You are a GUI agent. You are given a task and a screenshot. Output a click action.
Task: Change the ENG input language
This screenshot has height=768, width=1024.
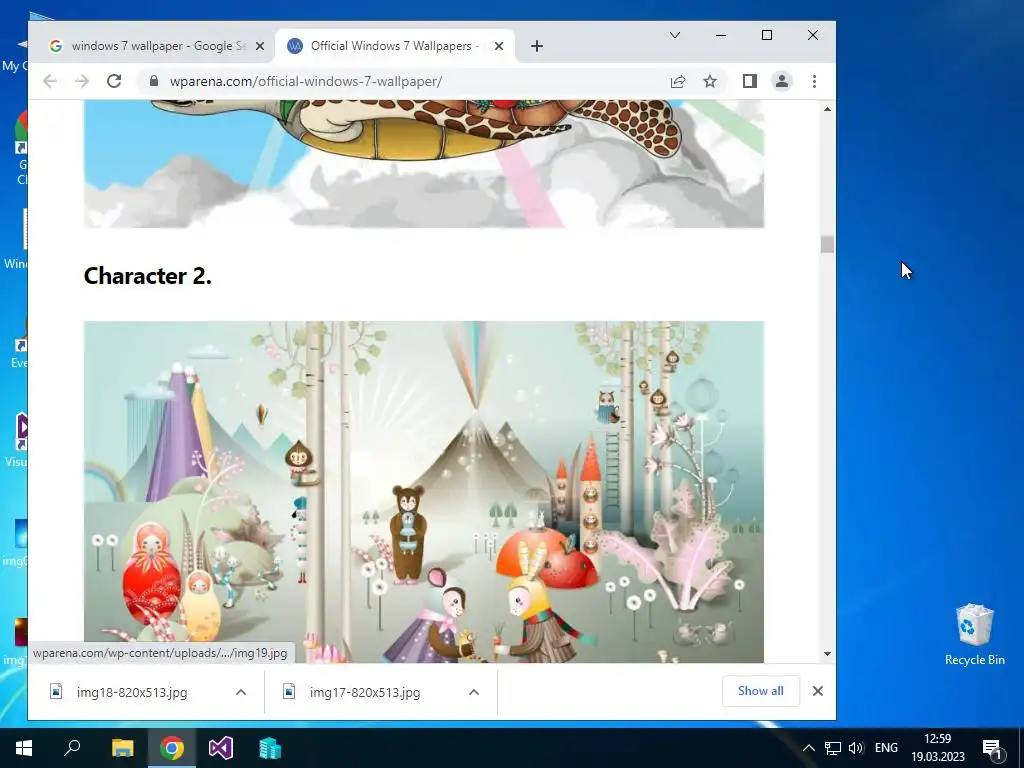tap(886, 748)
